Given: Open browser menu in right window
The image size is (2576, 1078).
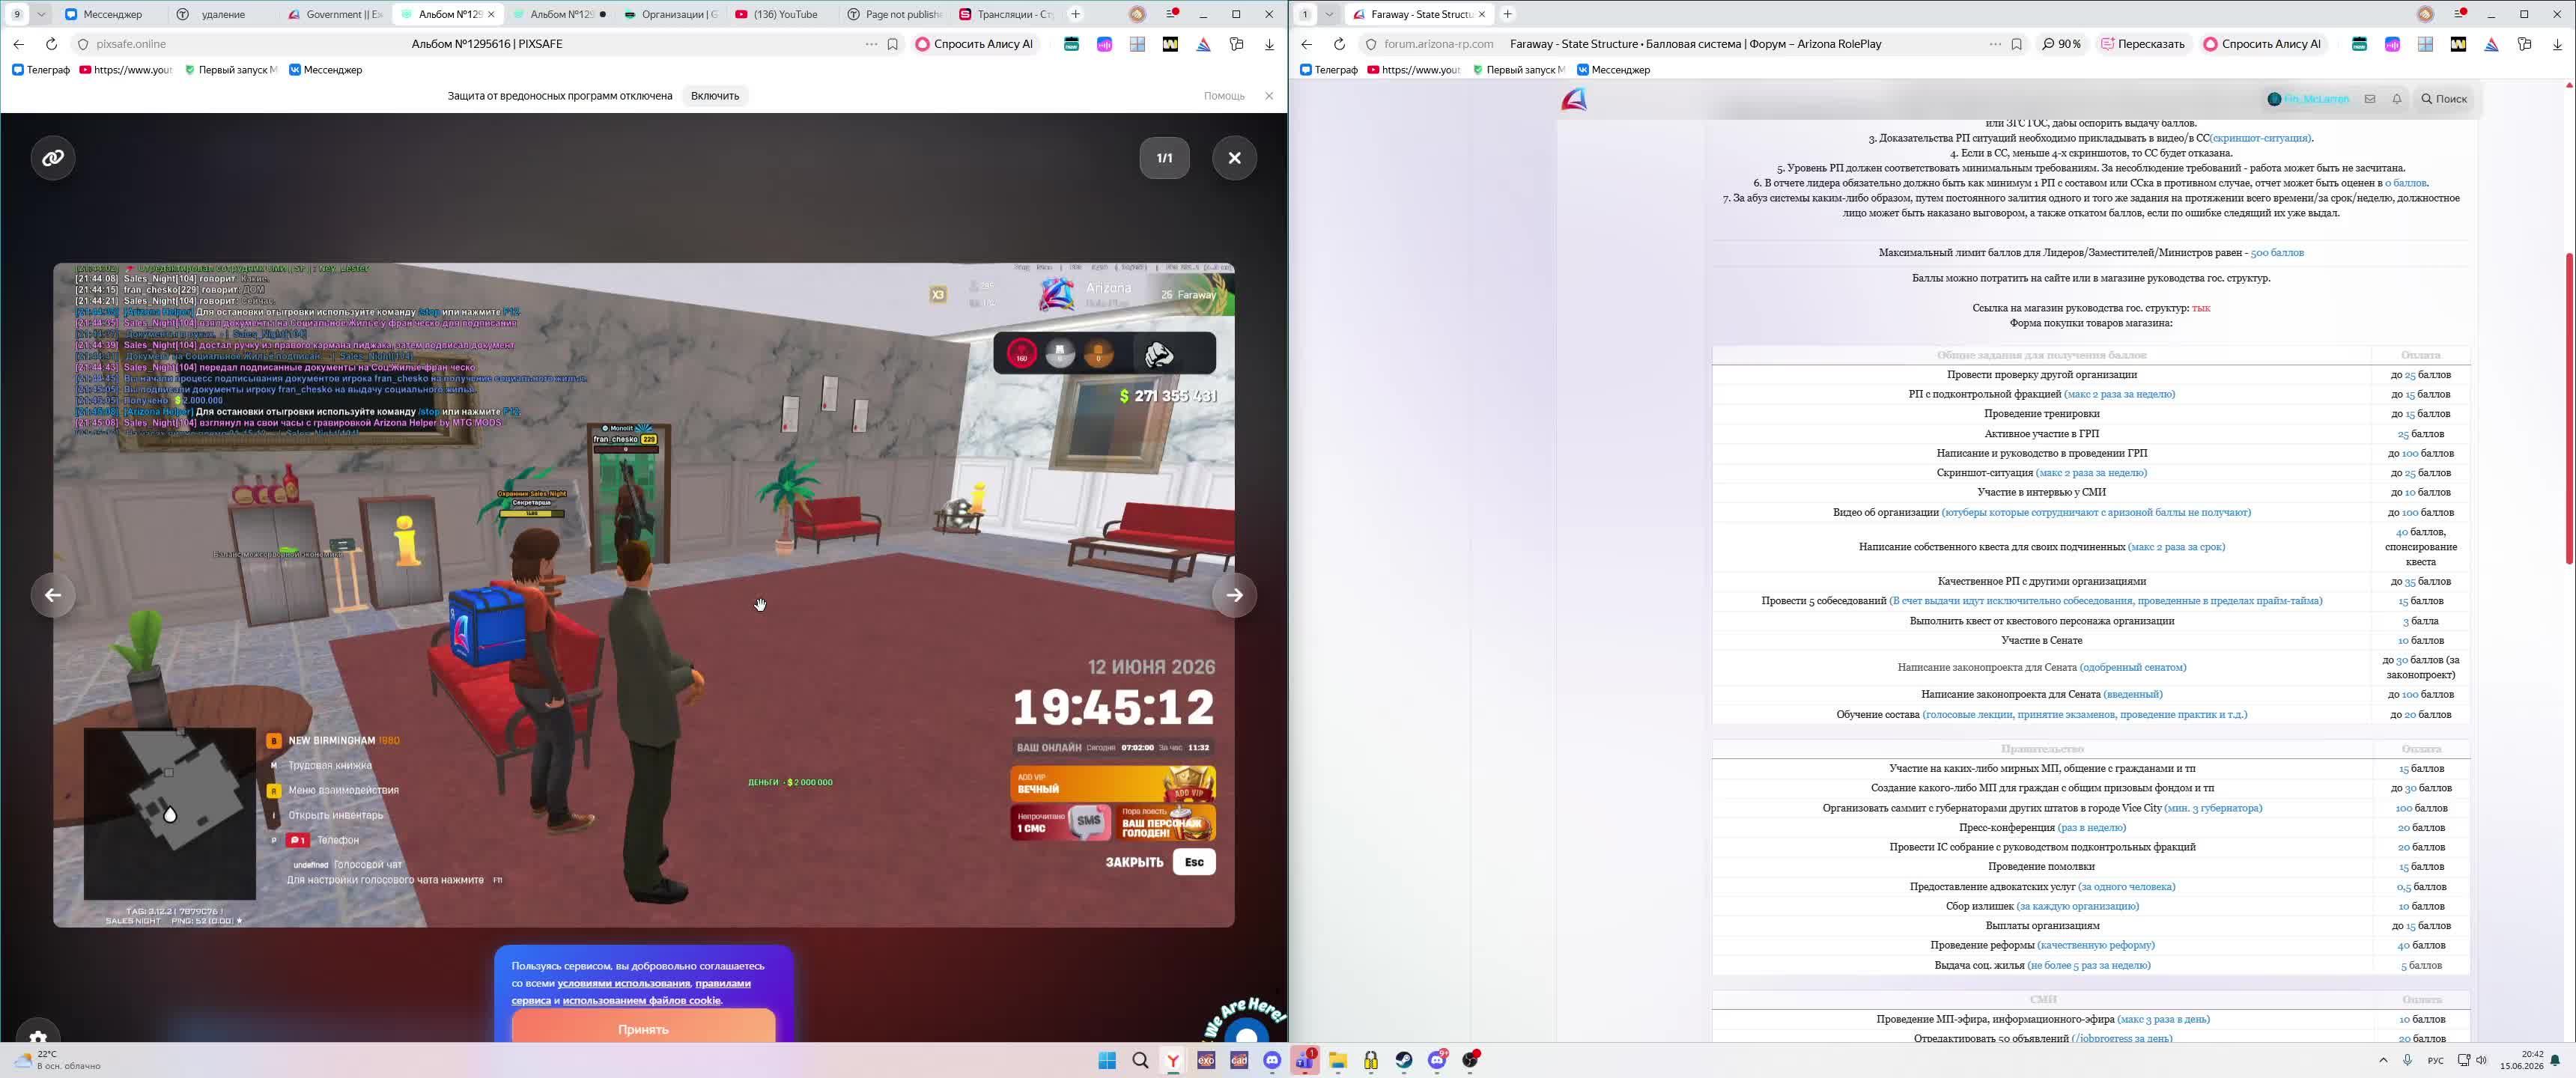Looking at the screenshot, I should pyautogui.click(x=2459, y=14).
